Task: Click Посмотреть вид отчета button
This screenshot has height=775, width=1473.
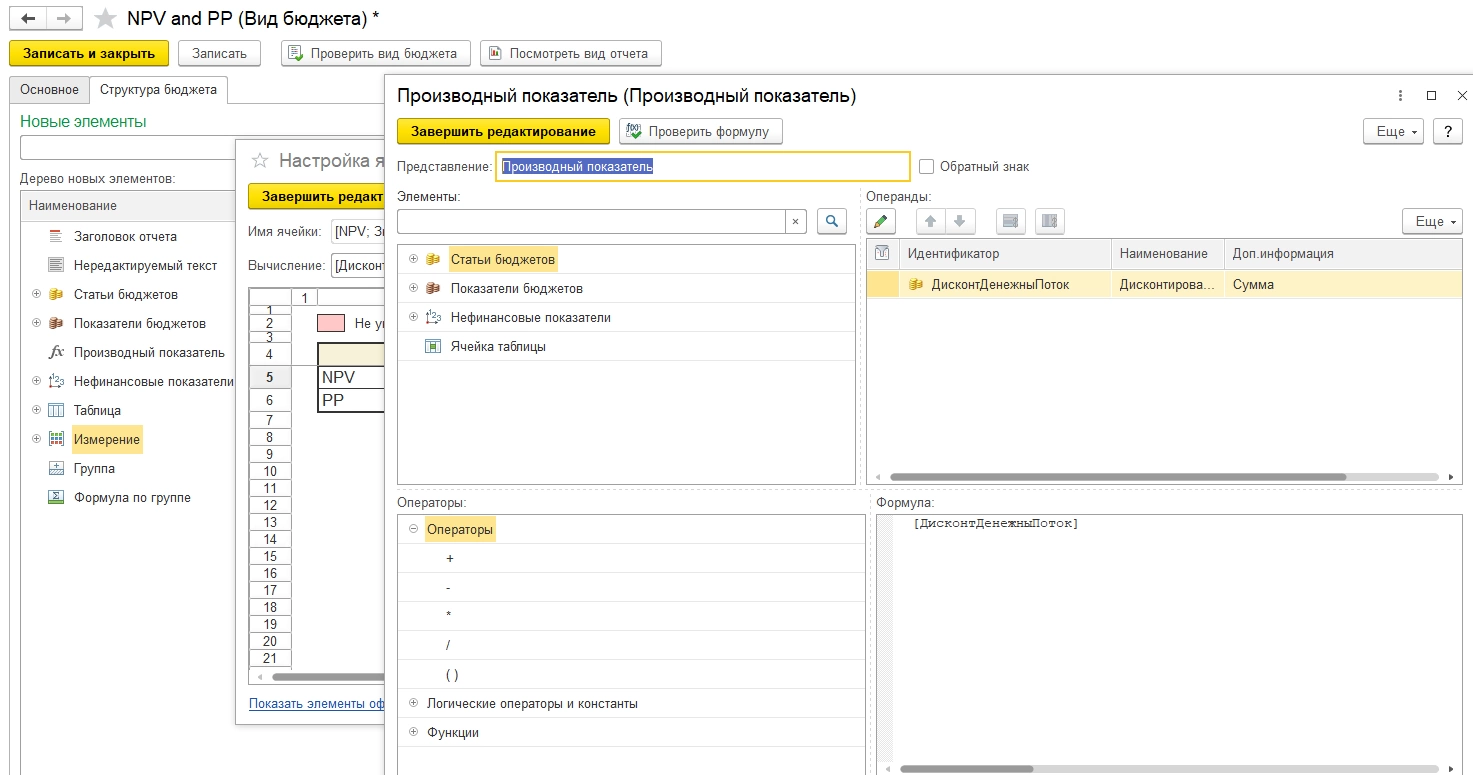Action: point(570,53)
